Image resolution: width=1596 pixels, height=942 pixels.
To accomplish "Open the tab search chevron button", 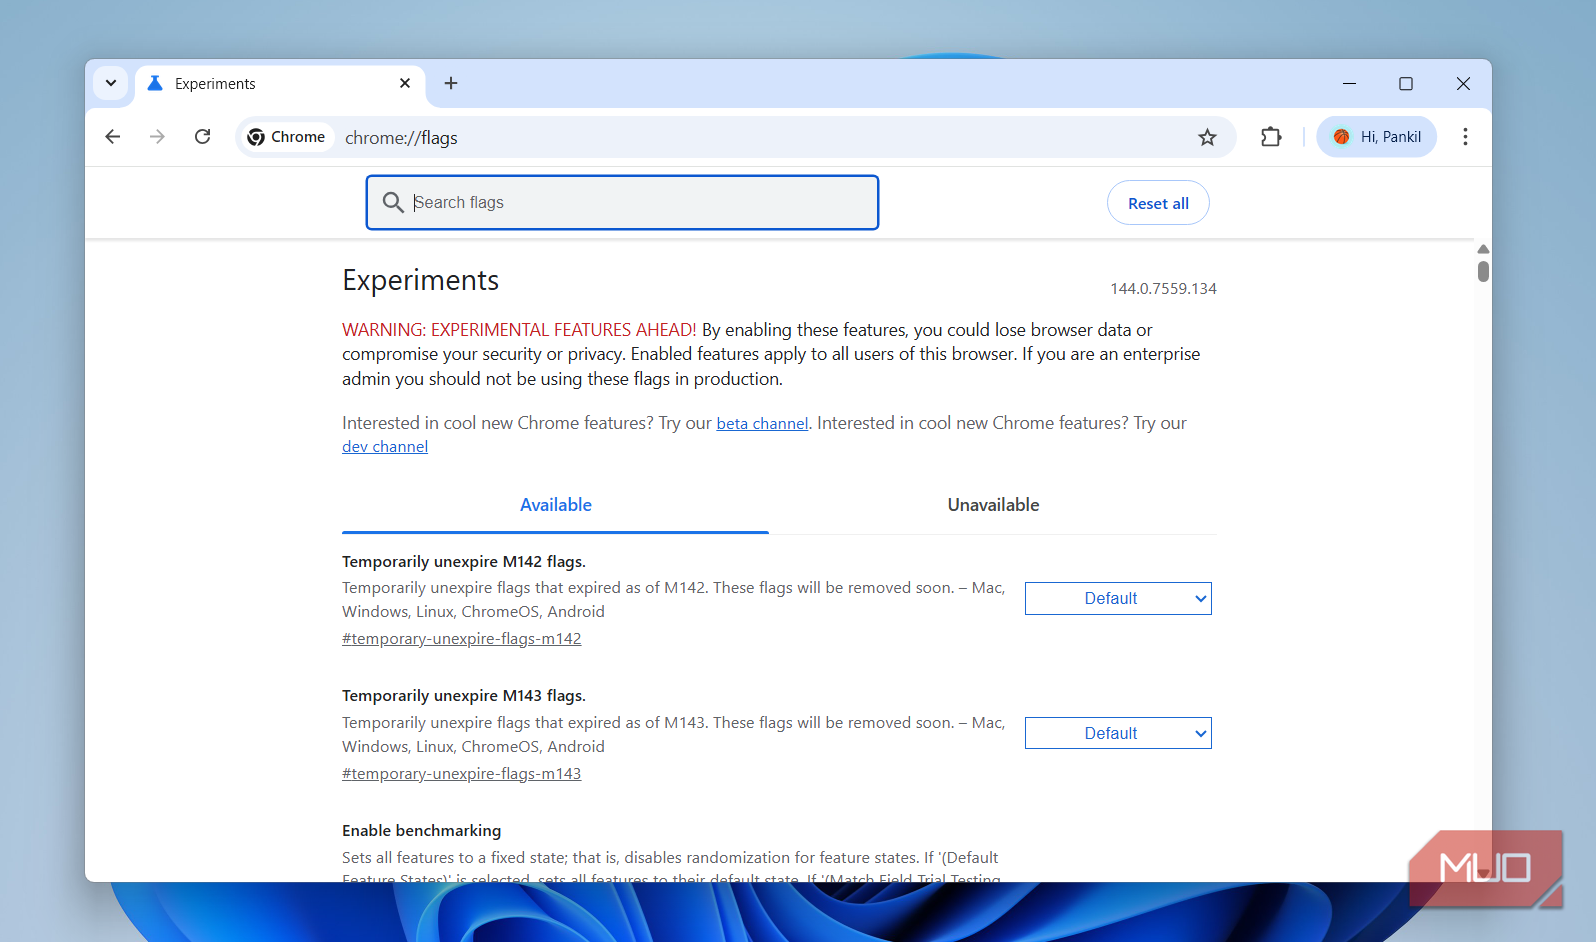I will [x=111, y=83].
